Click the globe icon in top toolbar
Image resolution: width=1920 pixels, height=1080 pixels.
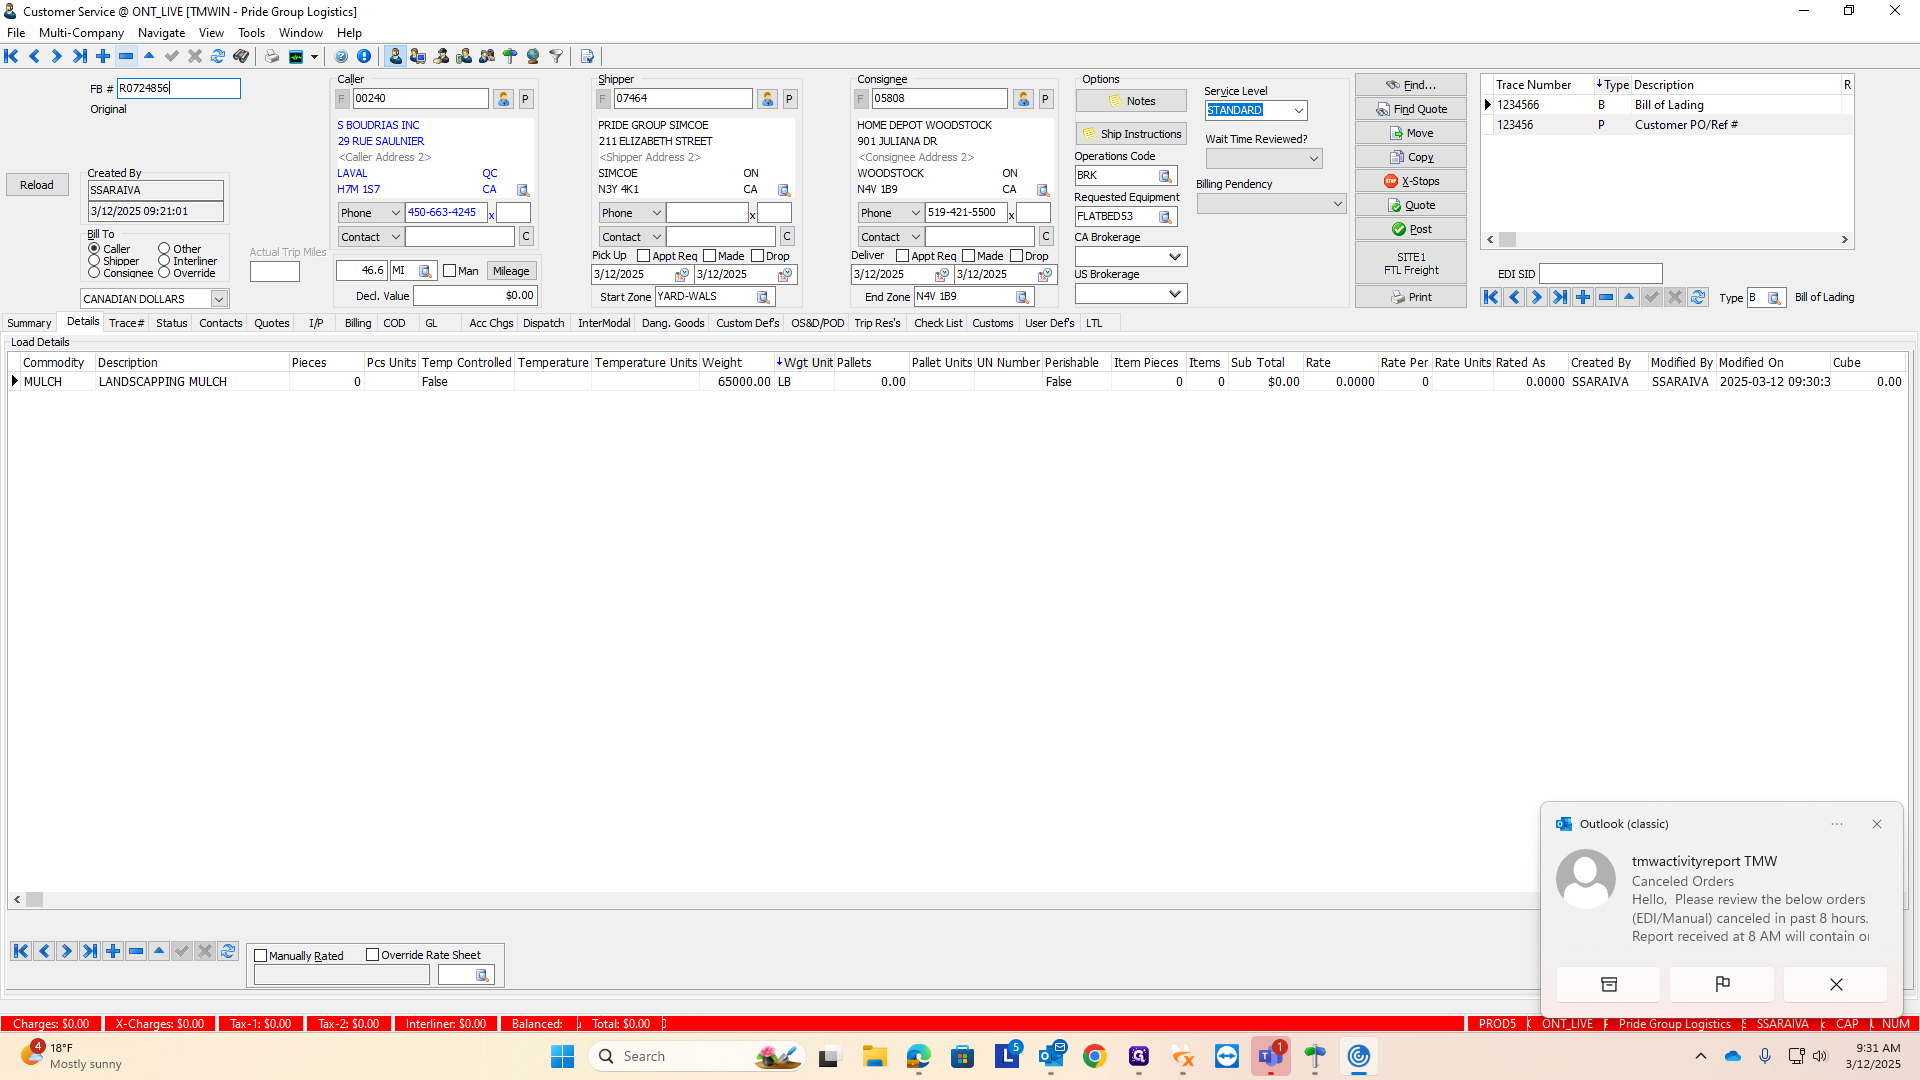click(x=533, y=56)
